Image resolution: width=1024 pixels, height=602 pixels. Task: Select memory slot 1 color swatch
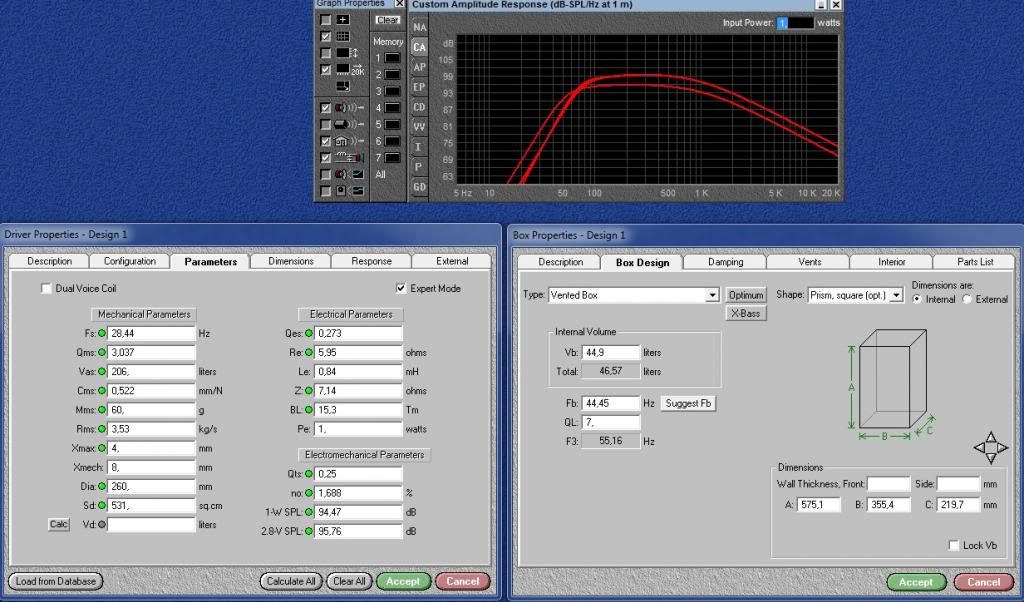coord(393,58)
